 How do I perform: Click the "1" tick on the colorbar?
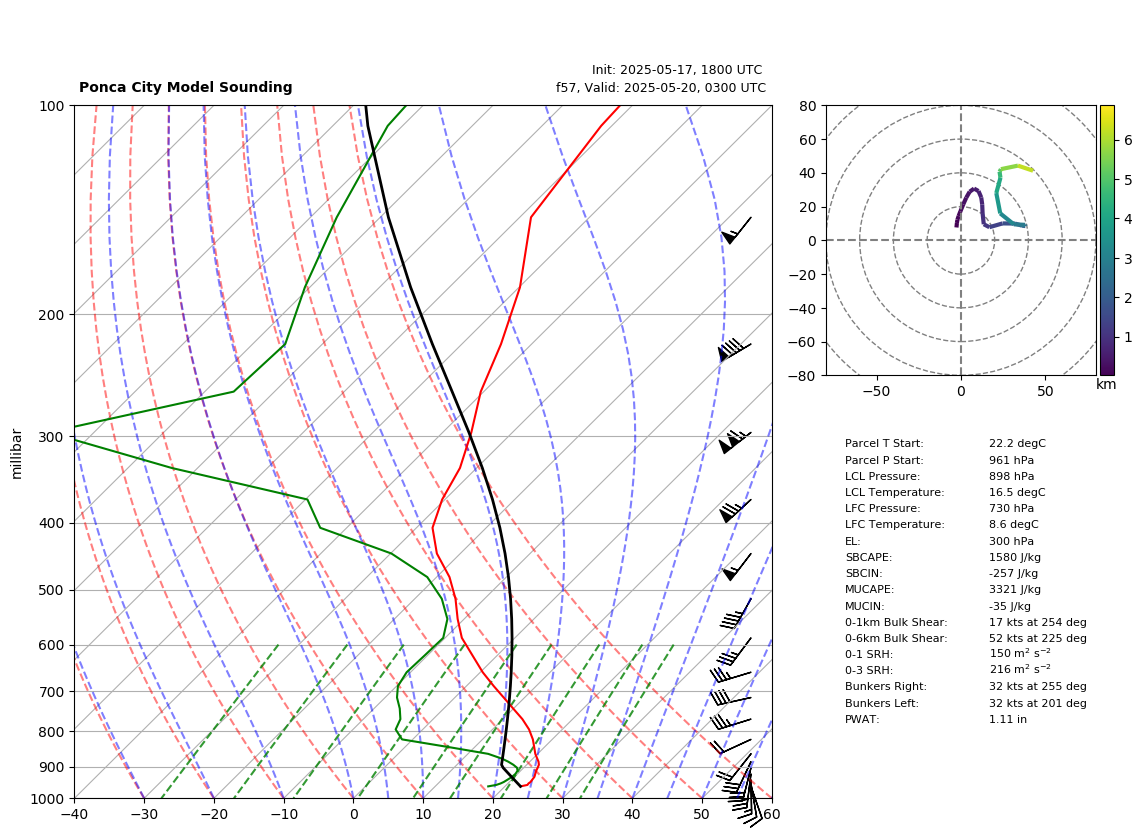click(1128, 337)
